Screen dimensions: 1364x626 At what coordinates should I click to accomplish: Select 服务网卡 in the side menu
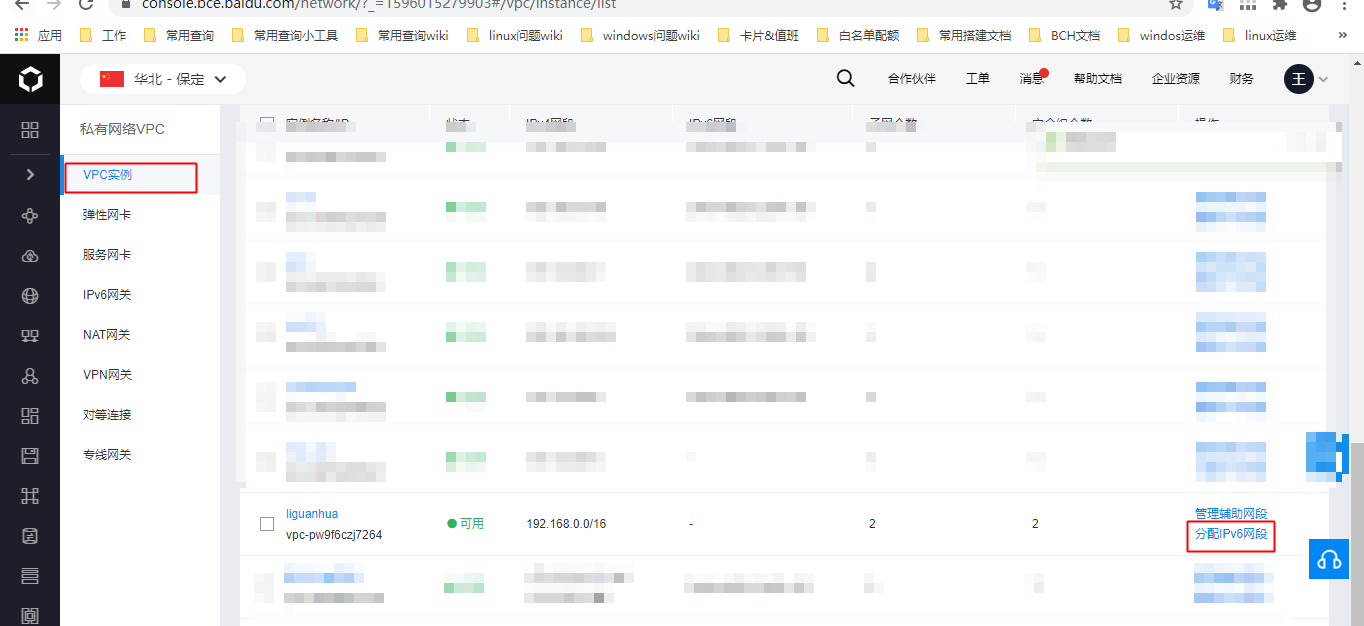(x=107, y=255)
